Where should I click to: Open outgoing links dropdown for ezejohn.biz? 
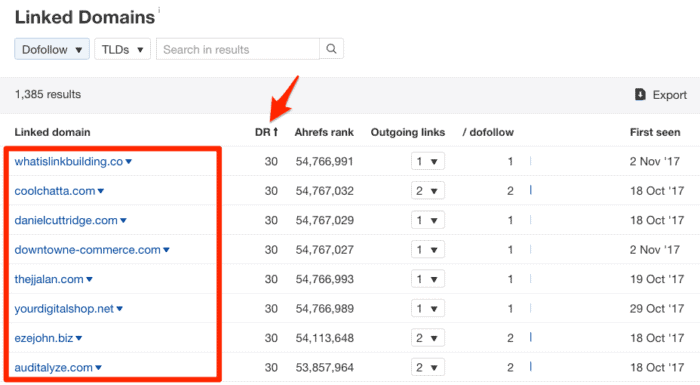428,338
